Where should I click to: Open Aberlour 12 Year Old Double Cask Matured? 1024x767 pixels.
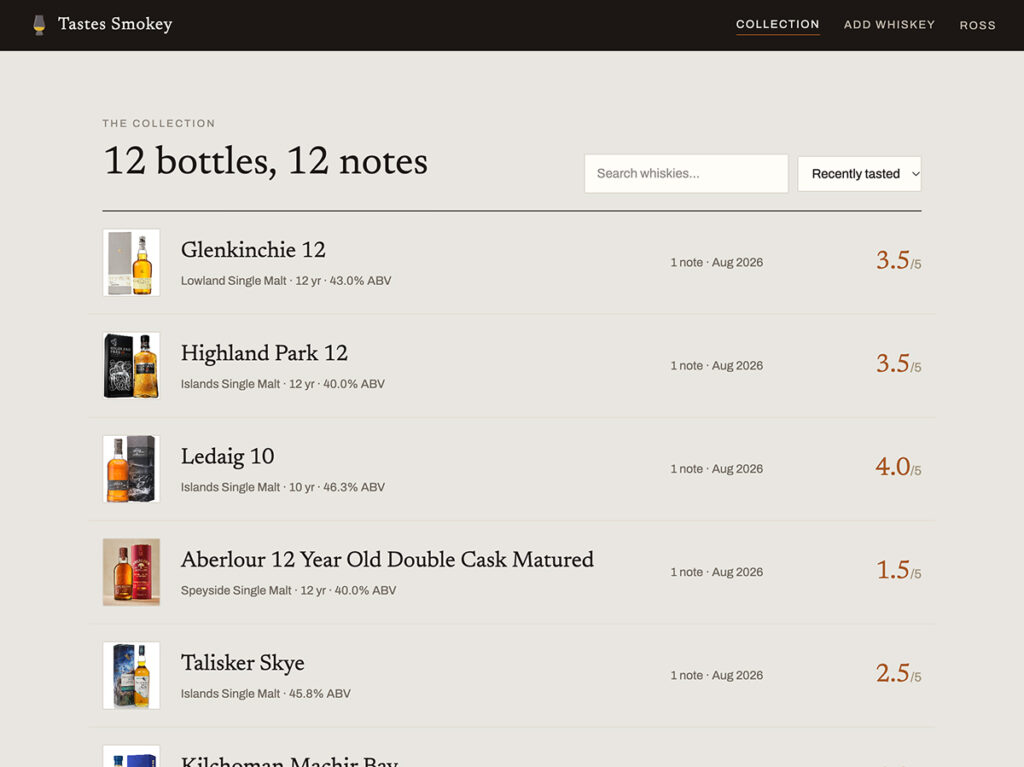[387, 559]
